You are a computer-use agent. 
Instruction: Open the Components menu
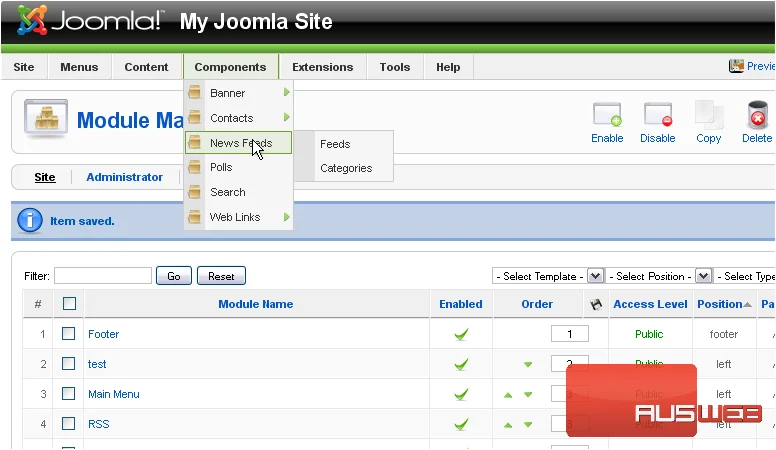pos(230,67)
